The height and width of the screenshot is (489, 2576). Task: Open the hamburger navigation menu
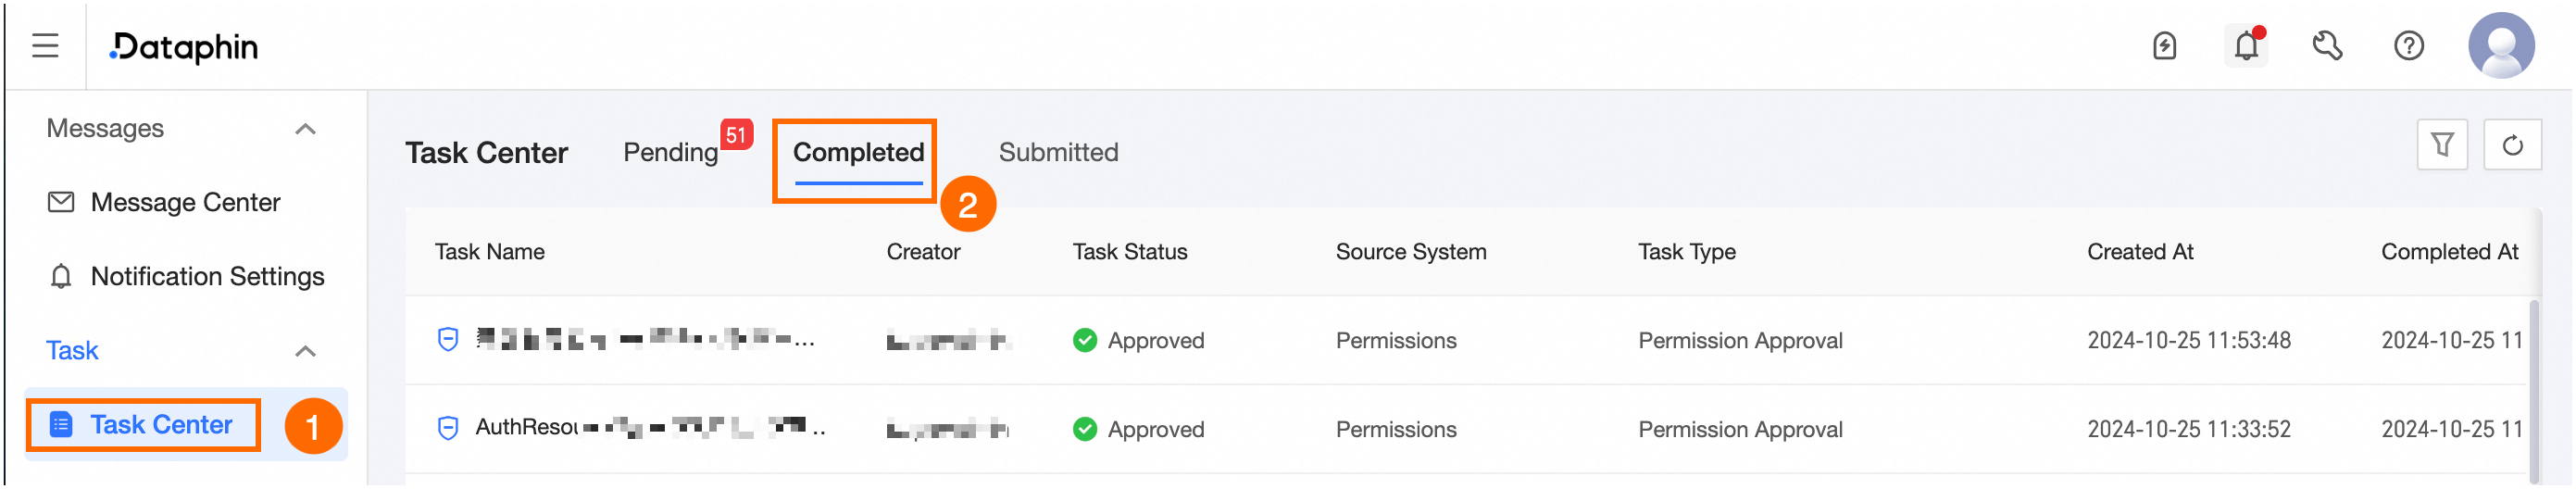(45, 46)
